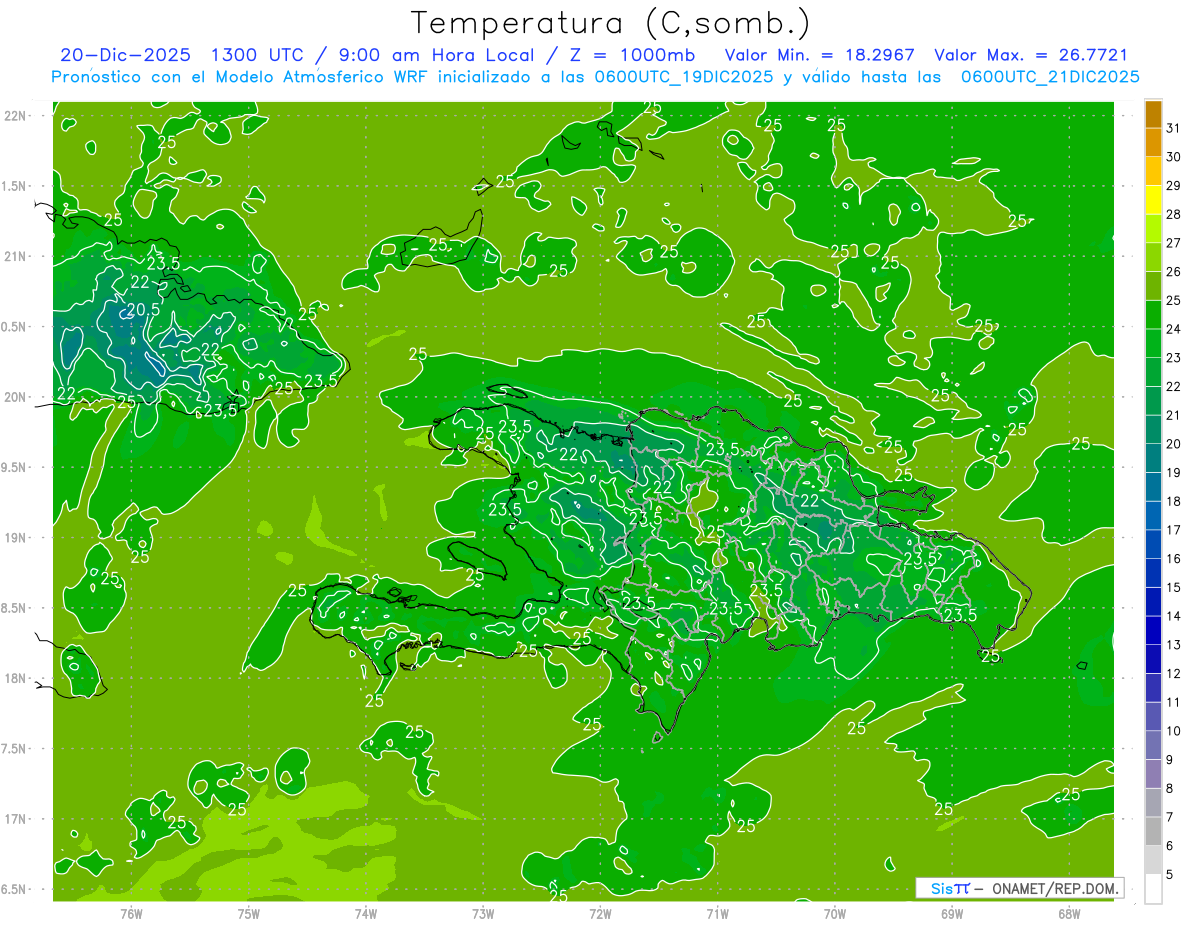
Task: Click the 'ONAMET/REP.DOM.' credit label
Action: [1054, 888]
